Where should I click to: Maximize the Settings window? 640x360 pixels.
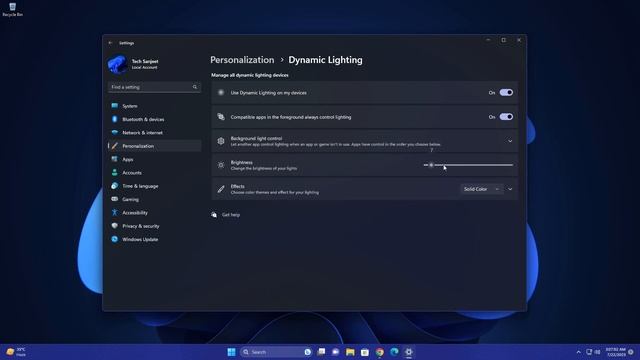coord(504,40)
